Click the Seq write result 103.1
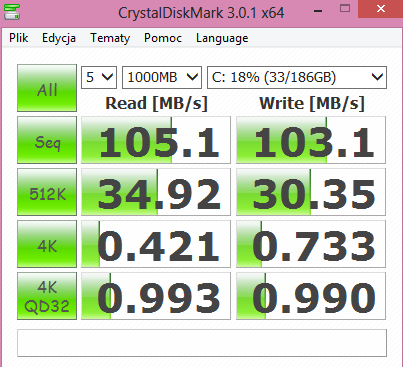Image resolution: width=403 pixels, height=367 pixels. click(311, 140)
